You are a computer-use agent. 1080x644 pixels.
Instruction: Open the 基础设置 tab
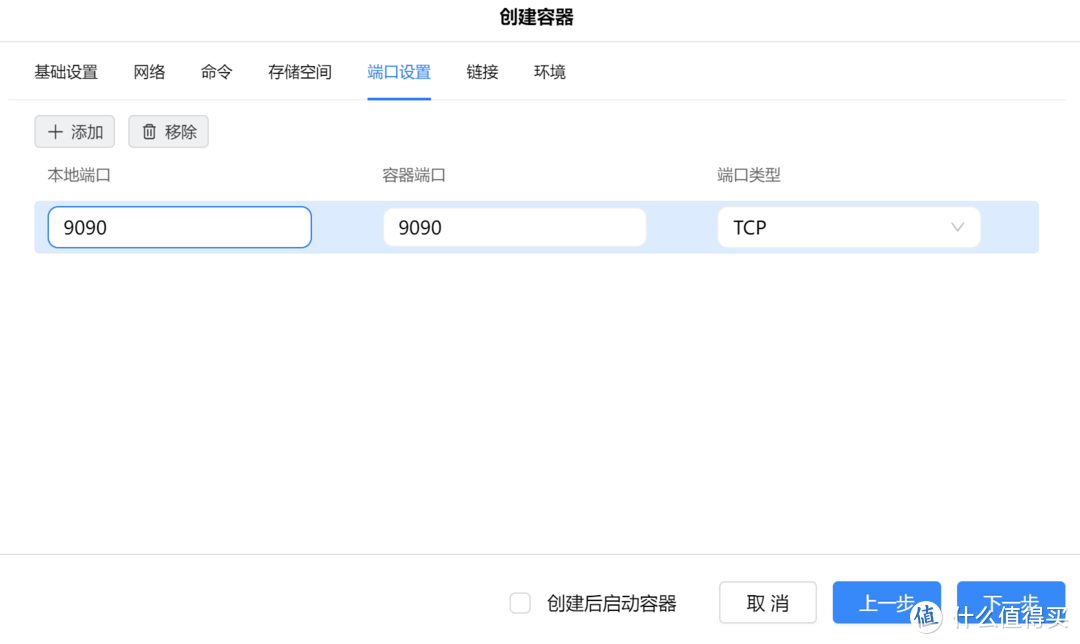click(x=66, y=72)
